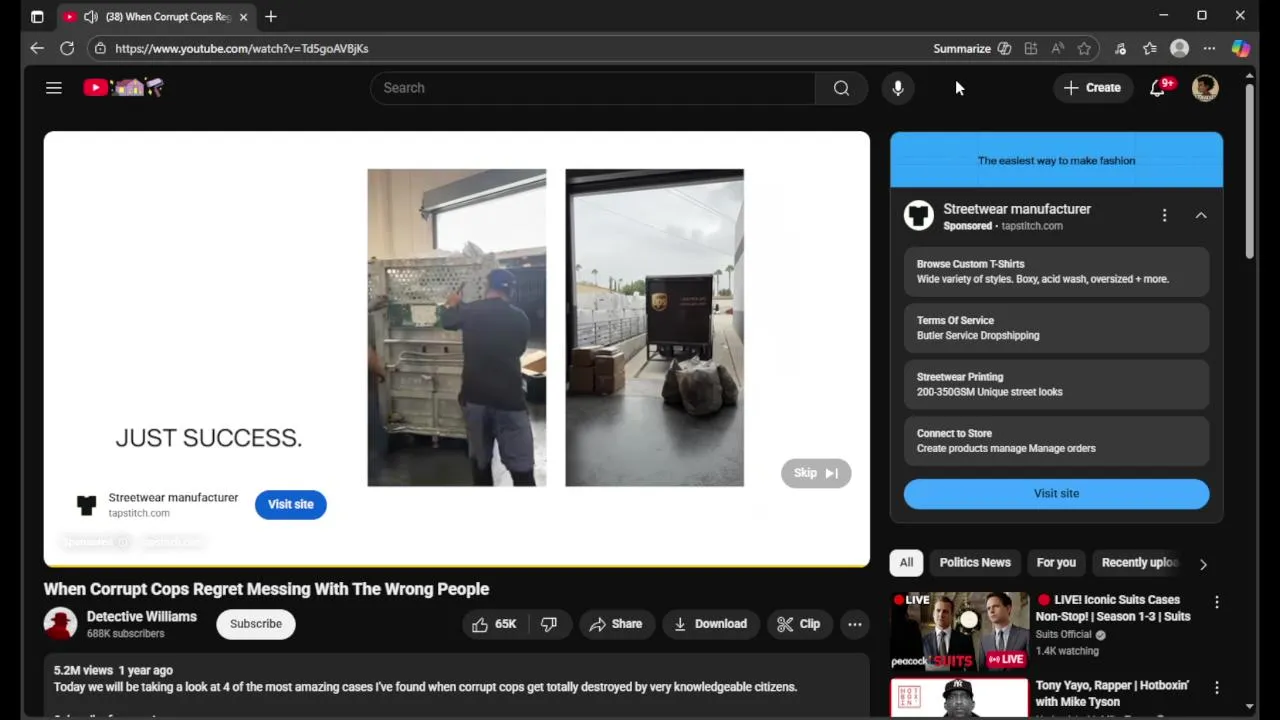Open Terms Of Service ad link
Screen dimensions: 1280x720
click(1057, 328)
